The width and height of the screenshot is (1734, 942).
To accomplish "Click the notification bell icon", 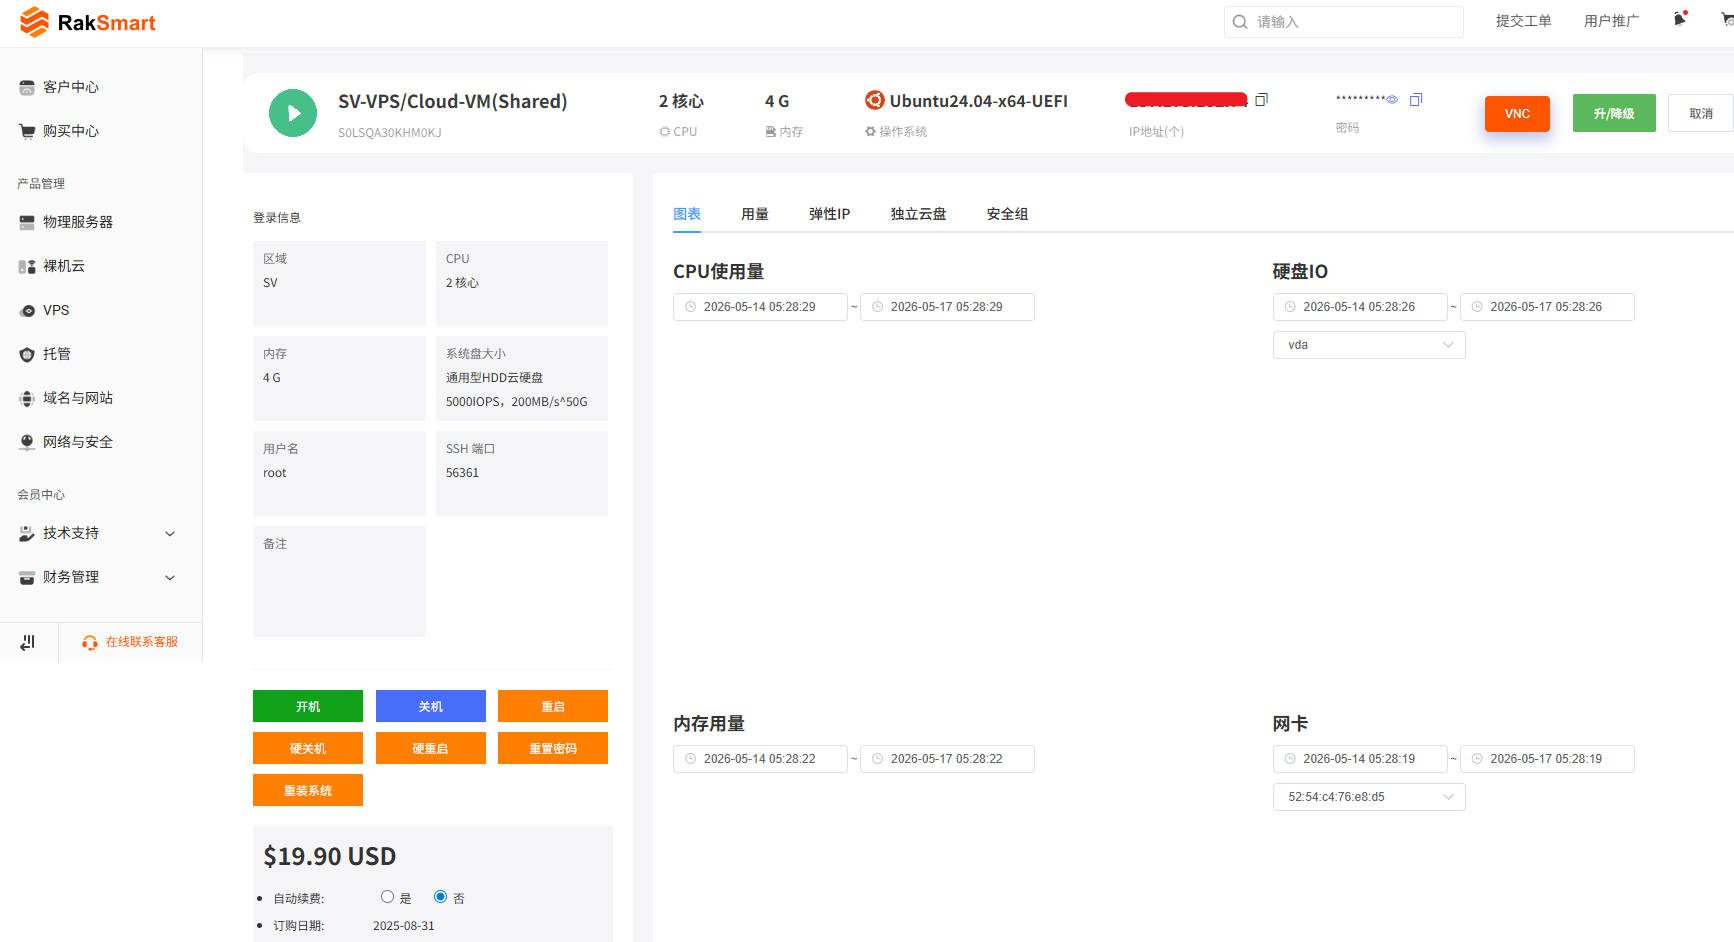I will click(x=1680, y=20).
